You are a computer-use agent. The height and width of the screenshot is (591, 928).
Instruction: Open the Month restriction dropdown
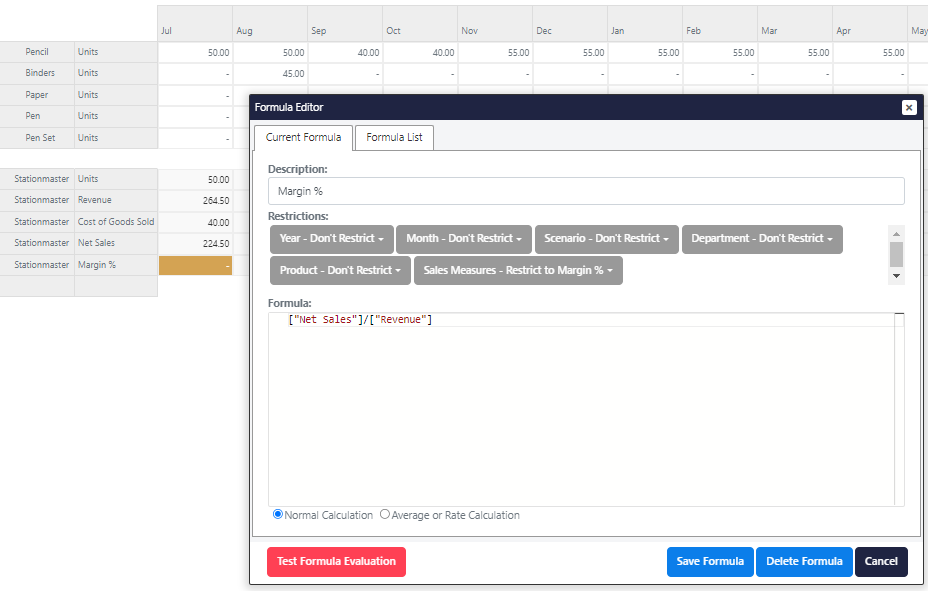(x=464, y=239)
